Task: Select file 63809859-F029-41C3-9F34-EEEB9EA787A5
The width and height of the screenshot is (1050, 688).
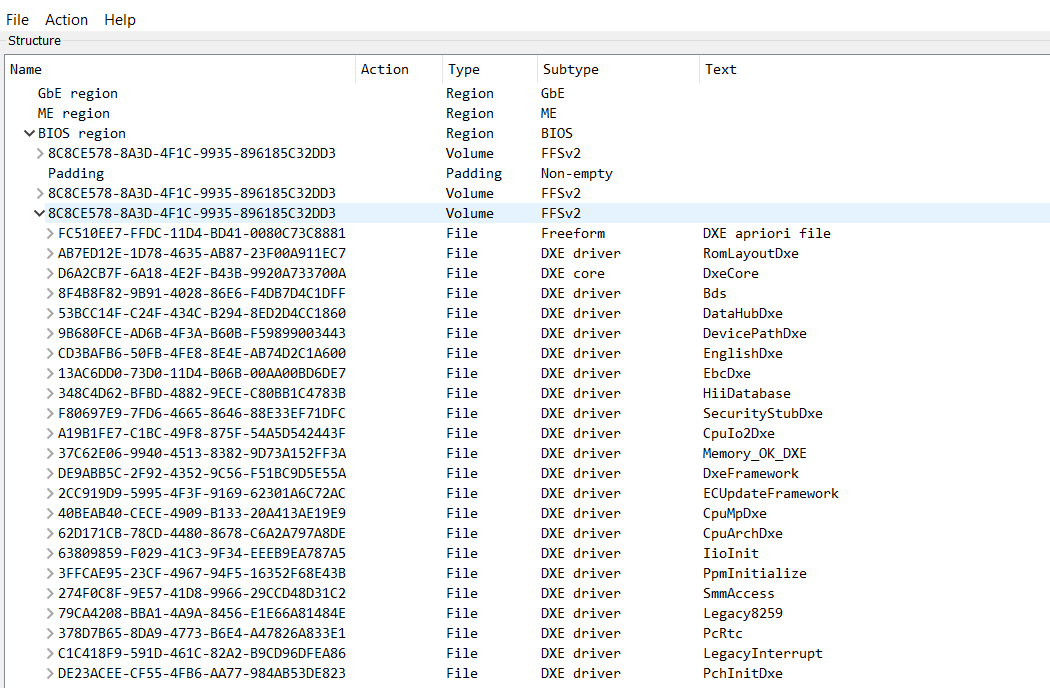Action: click(x=202, y=553)
